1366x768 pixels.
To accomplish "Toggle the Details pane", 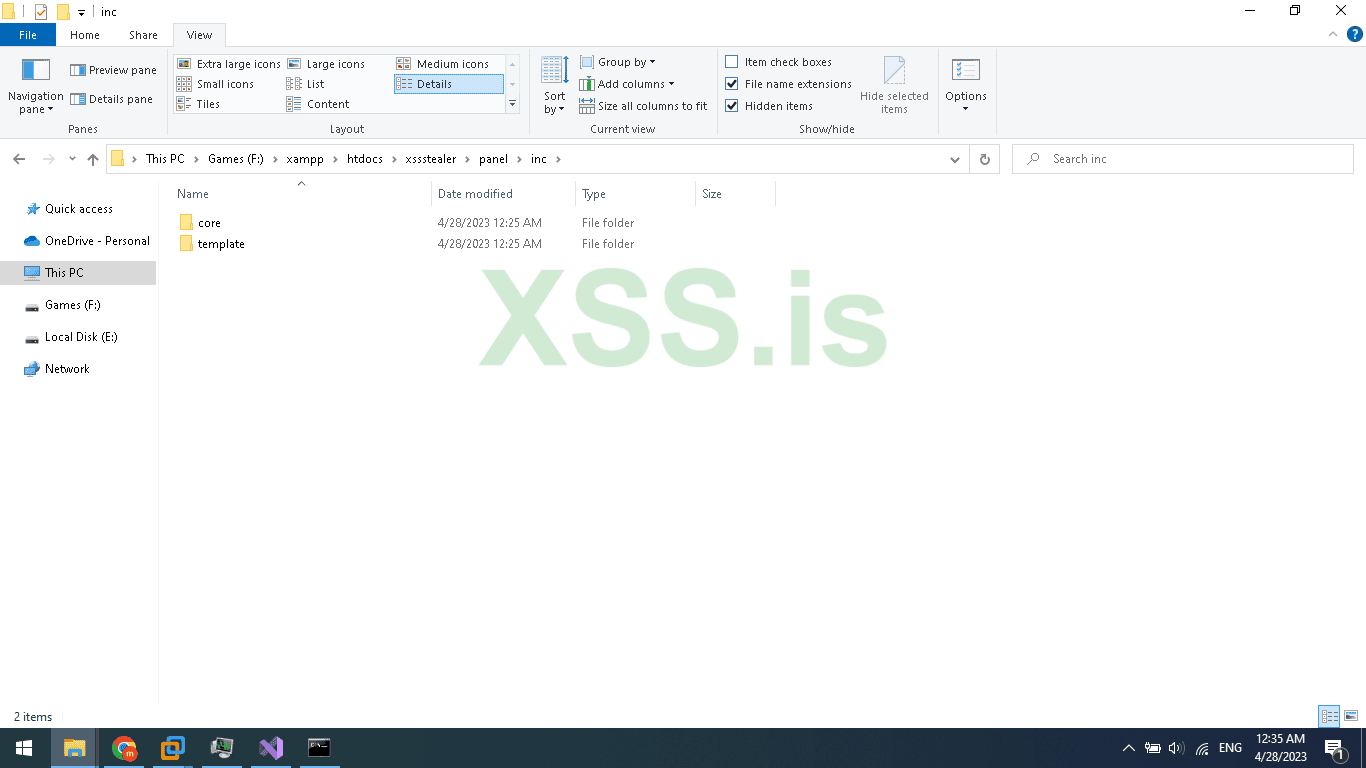I will (112, 99).
